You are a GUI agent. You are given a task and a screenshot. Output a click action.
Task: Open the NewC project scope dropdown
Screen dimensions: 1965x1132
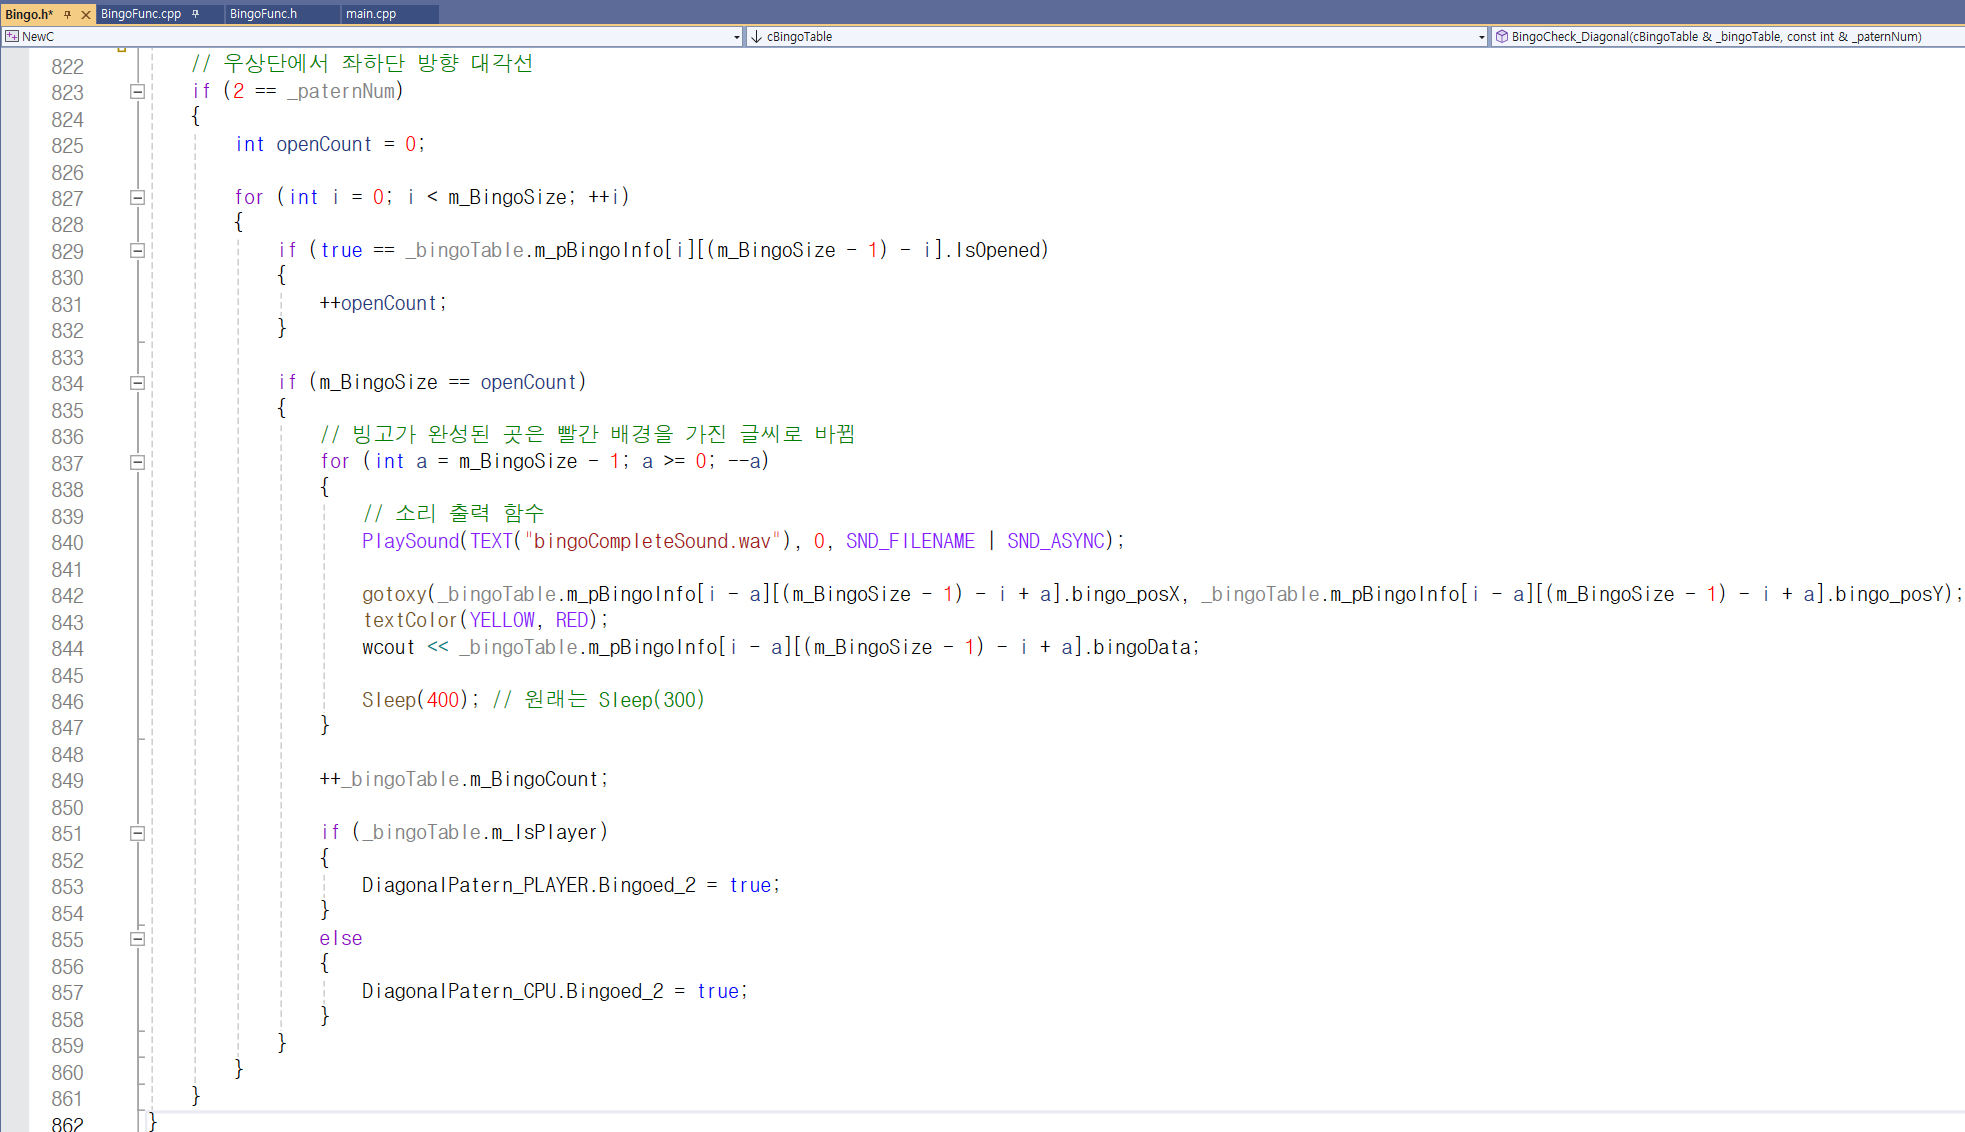coord(736,37)
